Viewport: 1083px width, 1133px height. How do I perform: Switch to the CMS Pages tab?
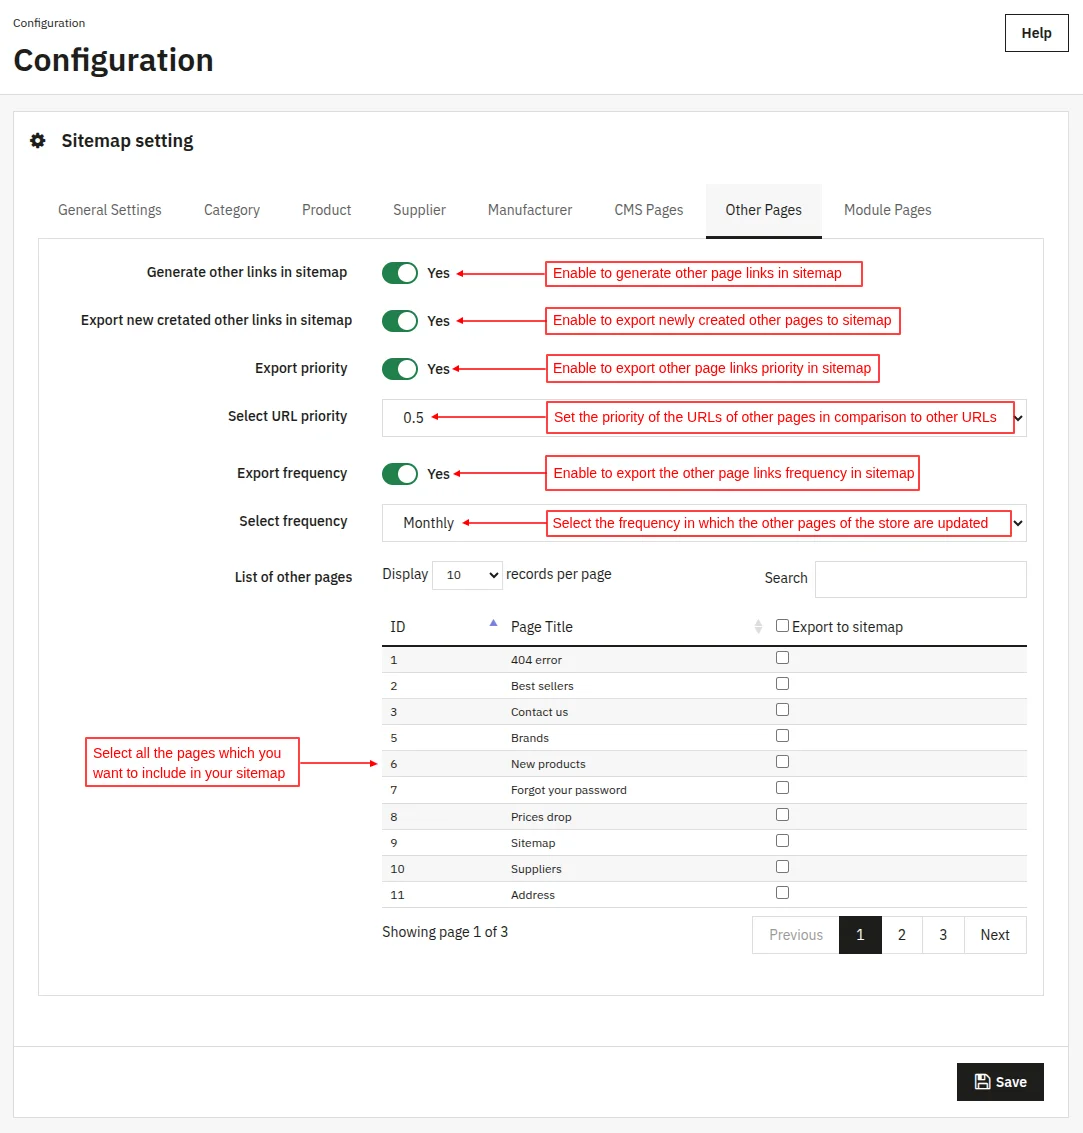pos(649,210)
